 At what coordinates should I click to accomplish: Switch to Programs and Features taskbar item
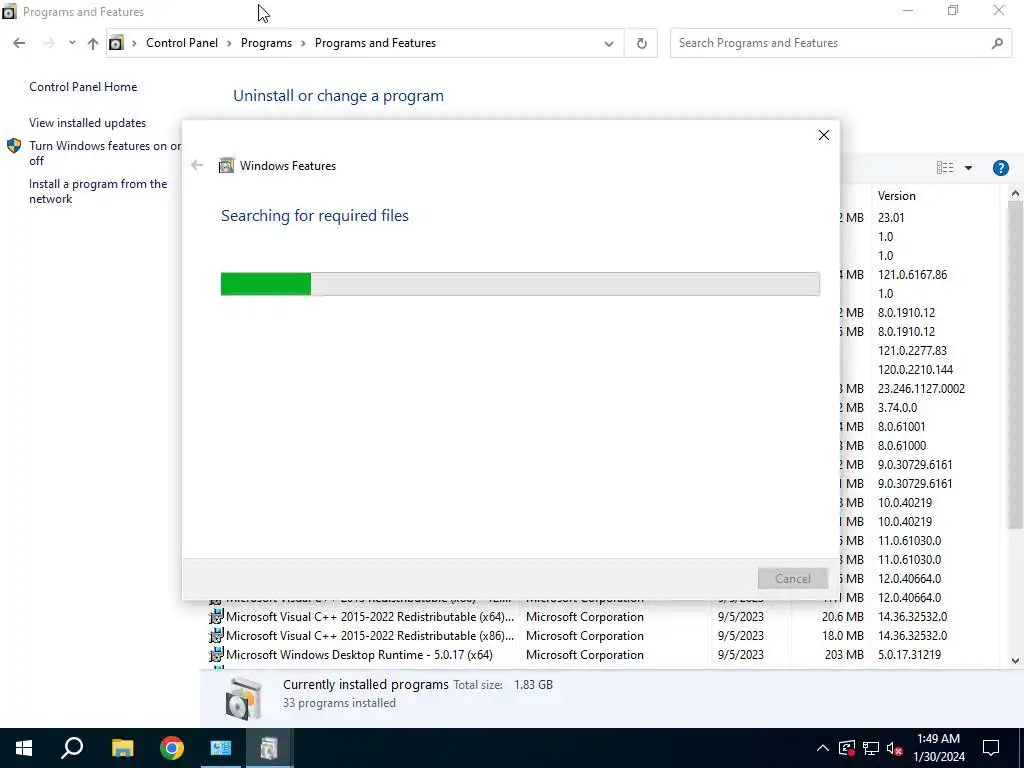coord(269,748)
